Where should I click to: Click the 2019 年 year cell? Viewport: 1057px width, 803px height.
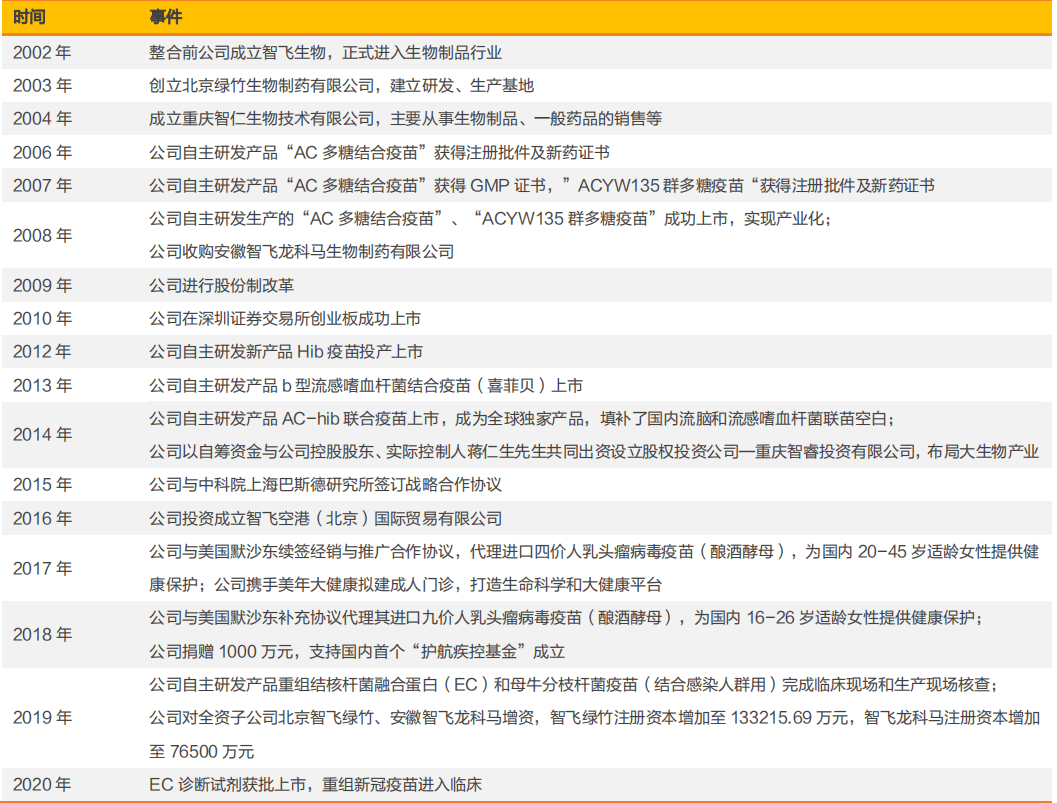42,718
